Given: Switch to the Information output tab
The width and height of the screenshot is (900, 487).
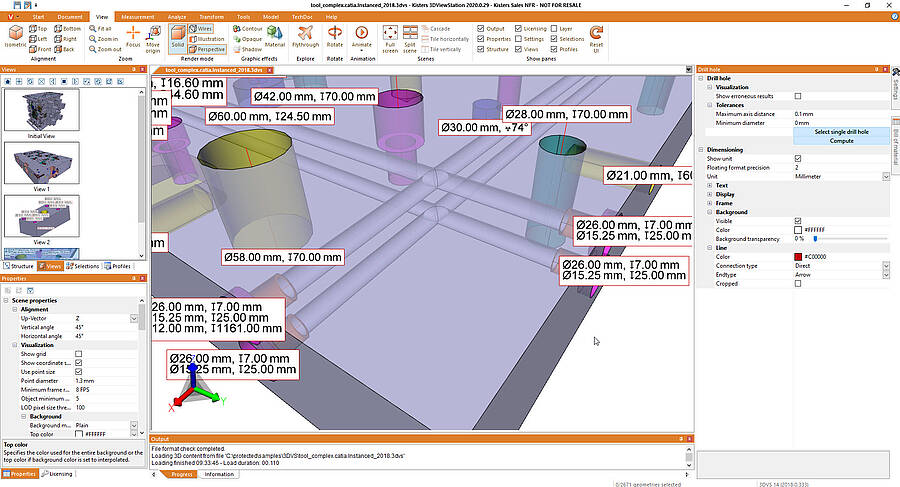Looking at the screenshot, I should tap(219, 474).
